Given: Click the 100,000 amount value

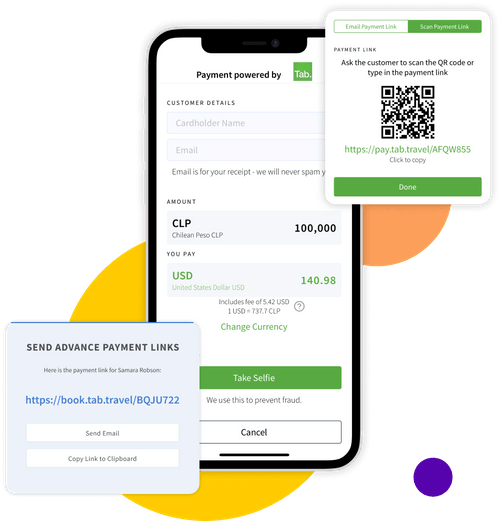Looking at the screenshot, I should 315,228.
